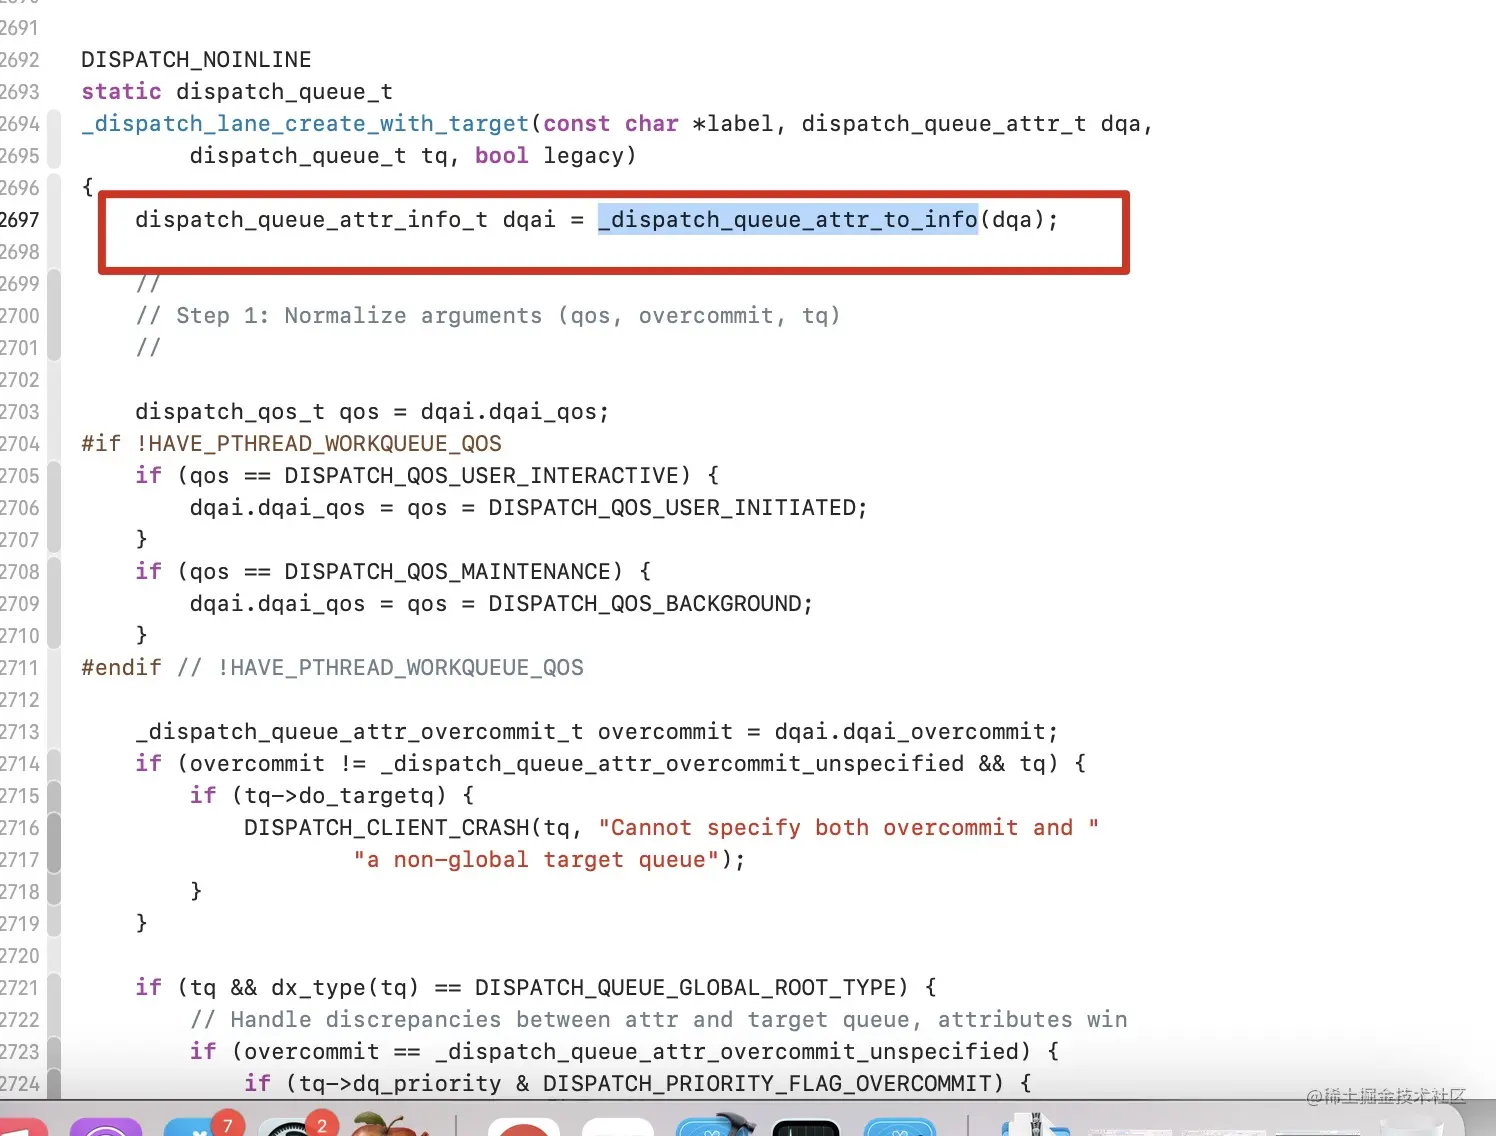Viewport: 1496px width, 1136px height.
Task: Click the white rounded Dock icon beside red app
Action: (x=617, y=1127)
